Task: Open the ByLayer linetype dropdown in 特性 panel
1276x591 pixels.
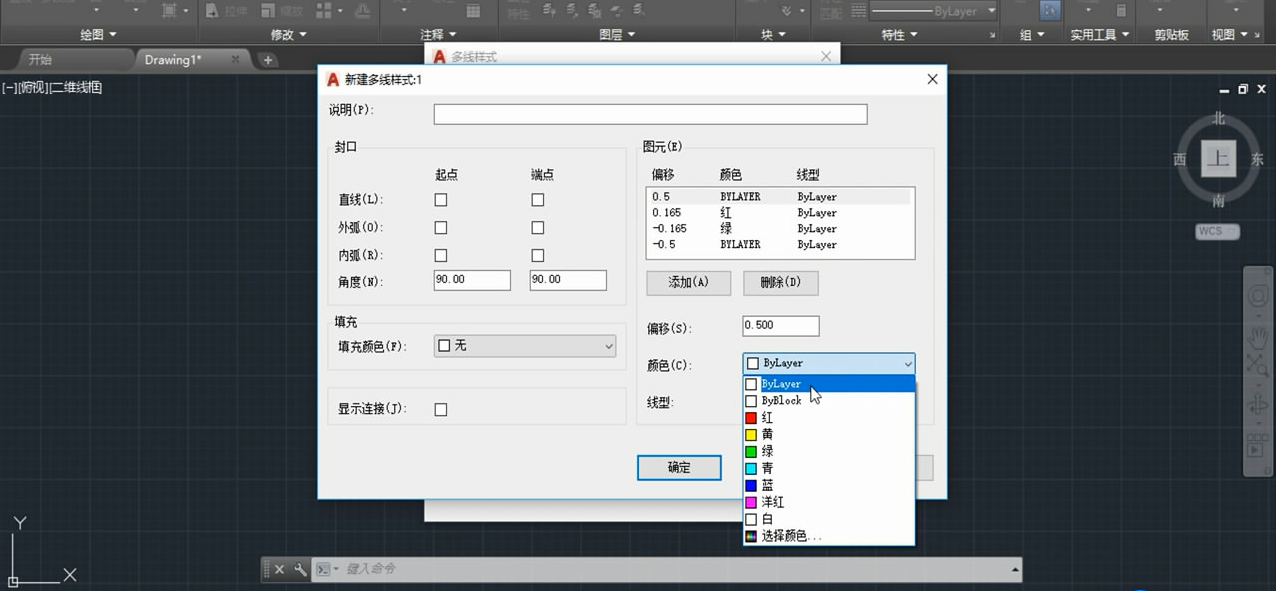Action: (988, 12)
